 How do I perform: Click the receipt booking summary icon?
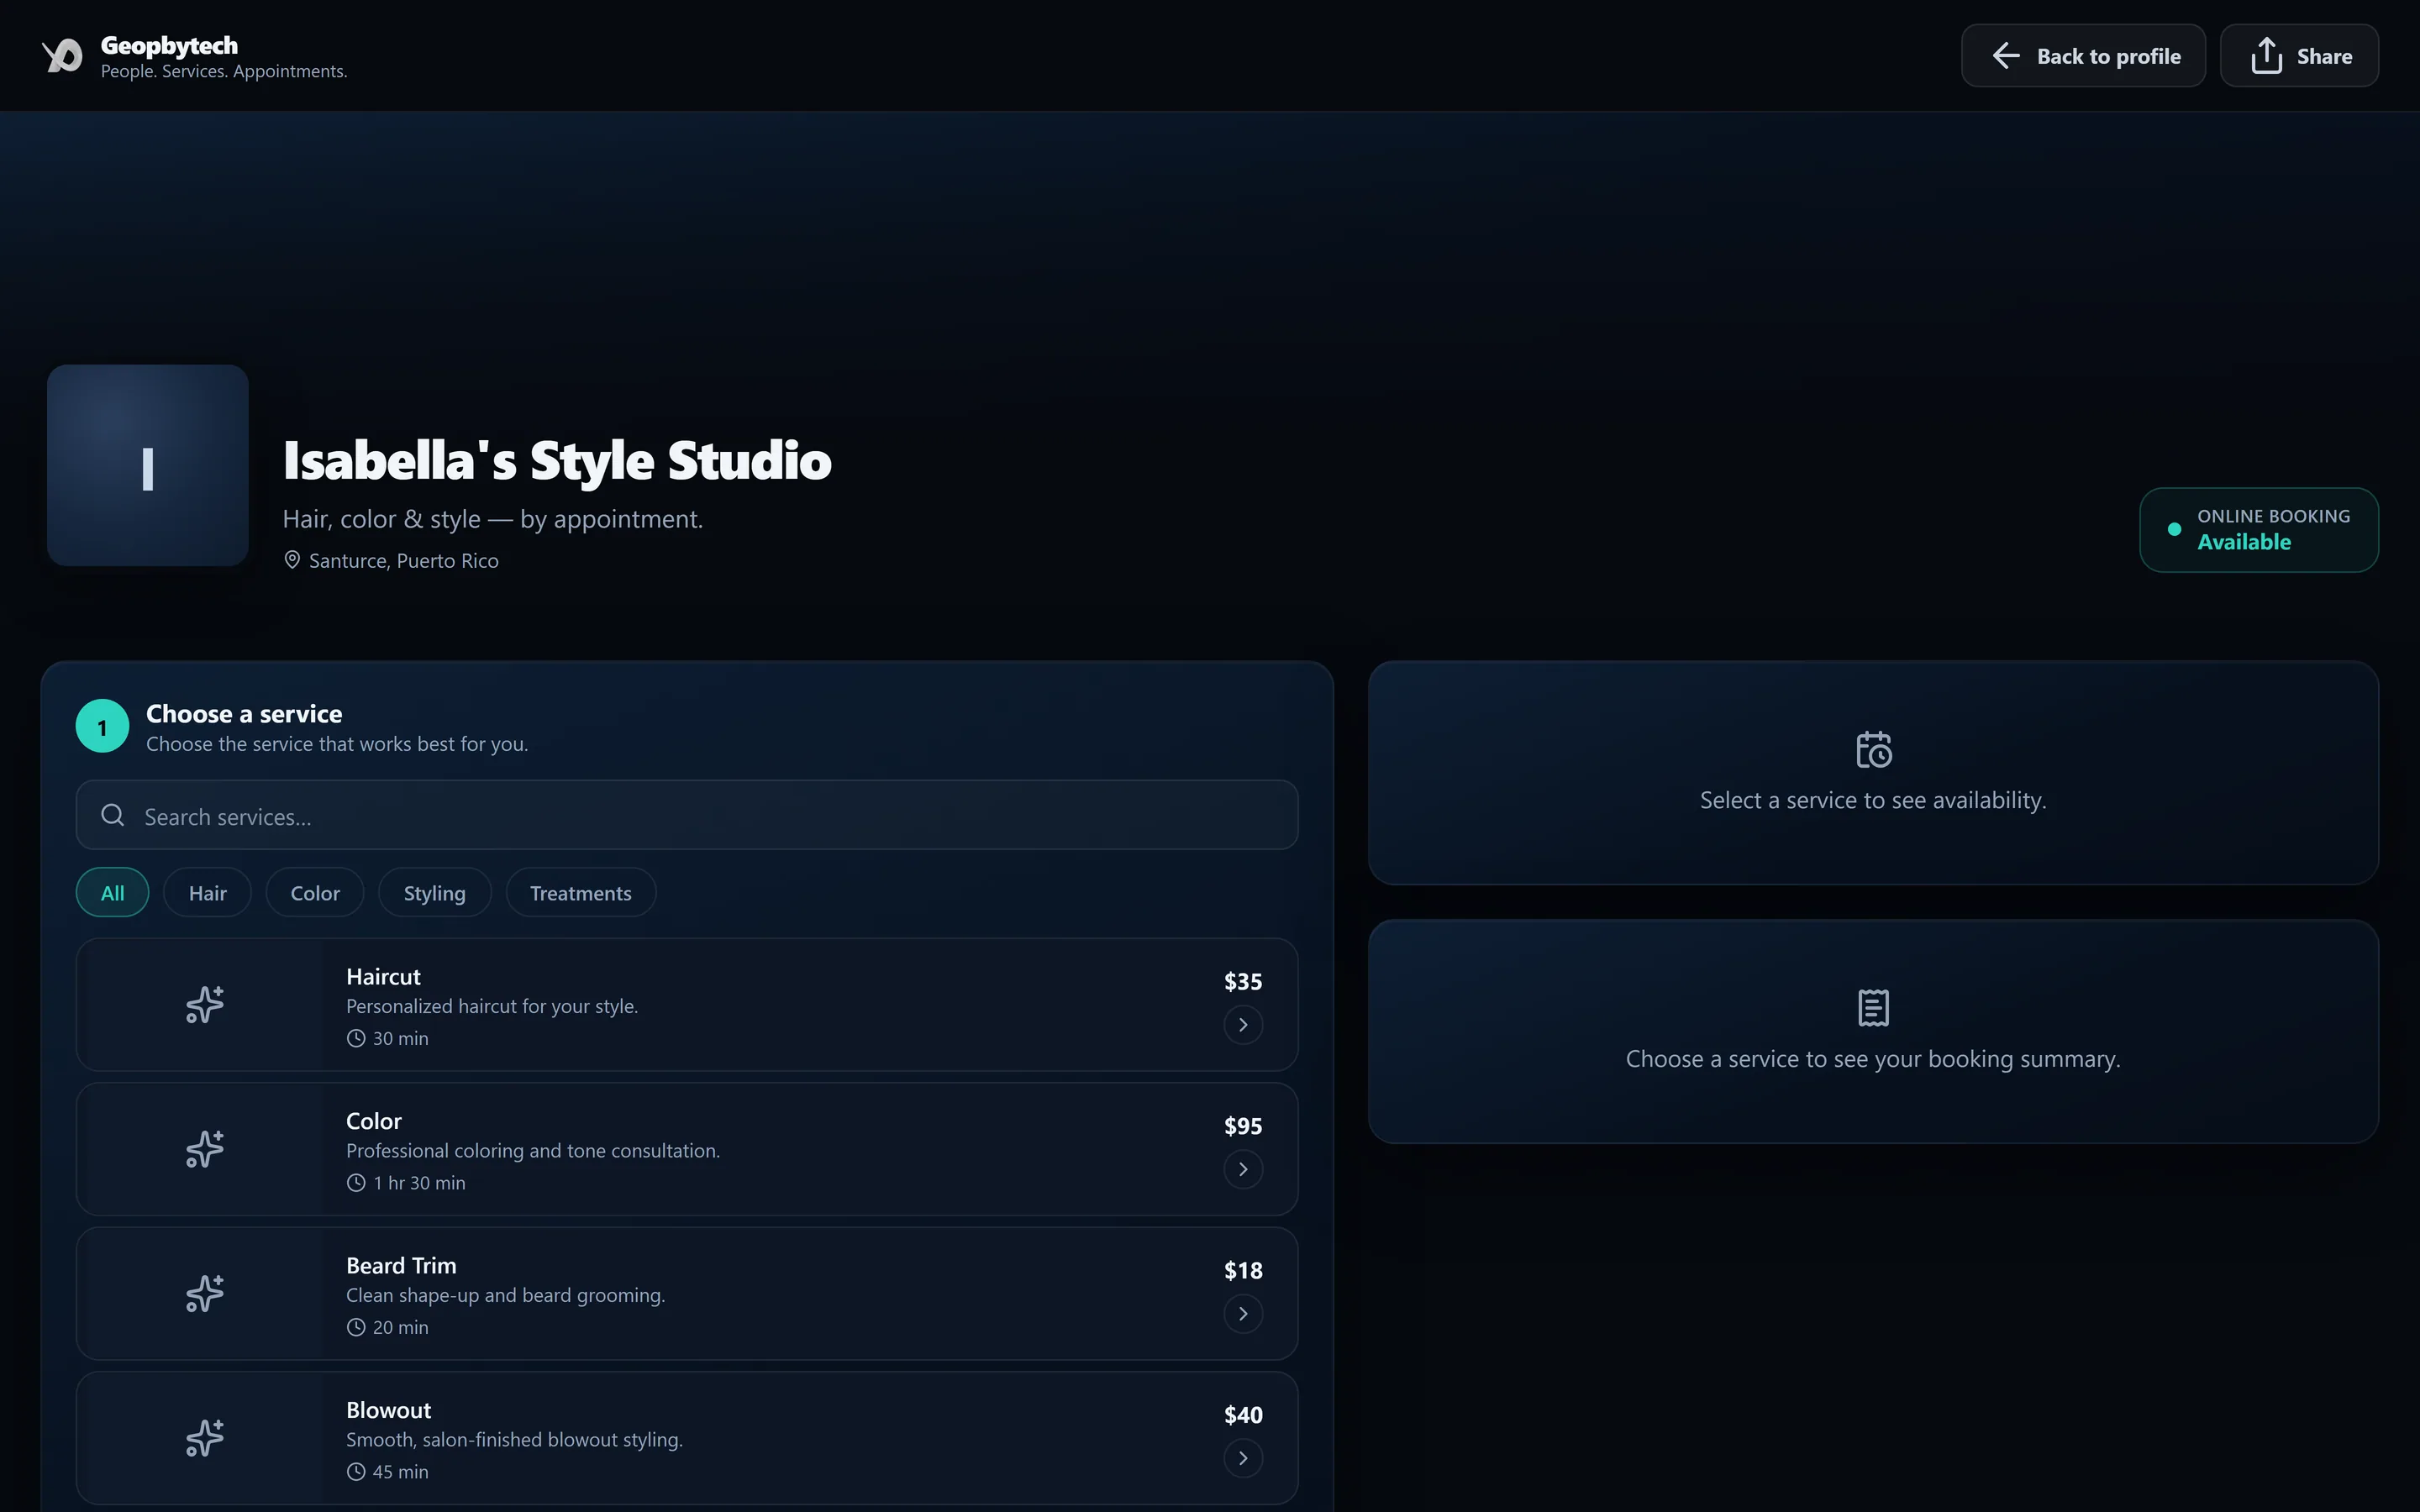point(1873,1008)
